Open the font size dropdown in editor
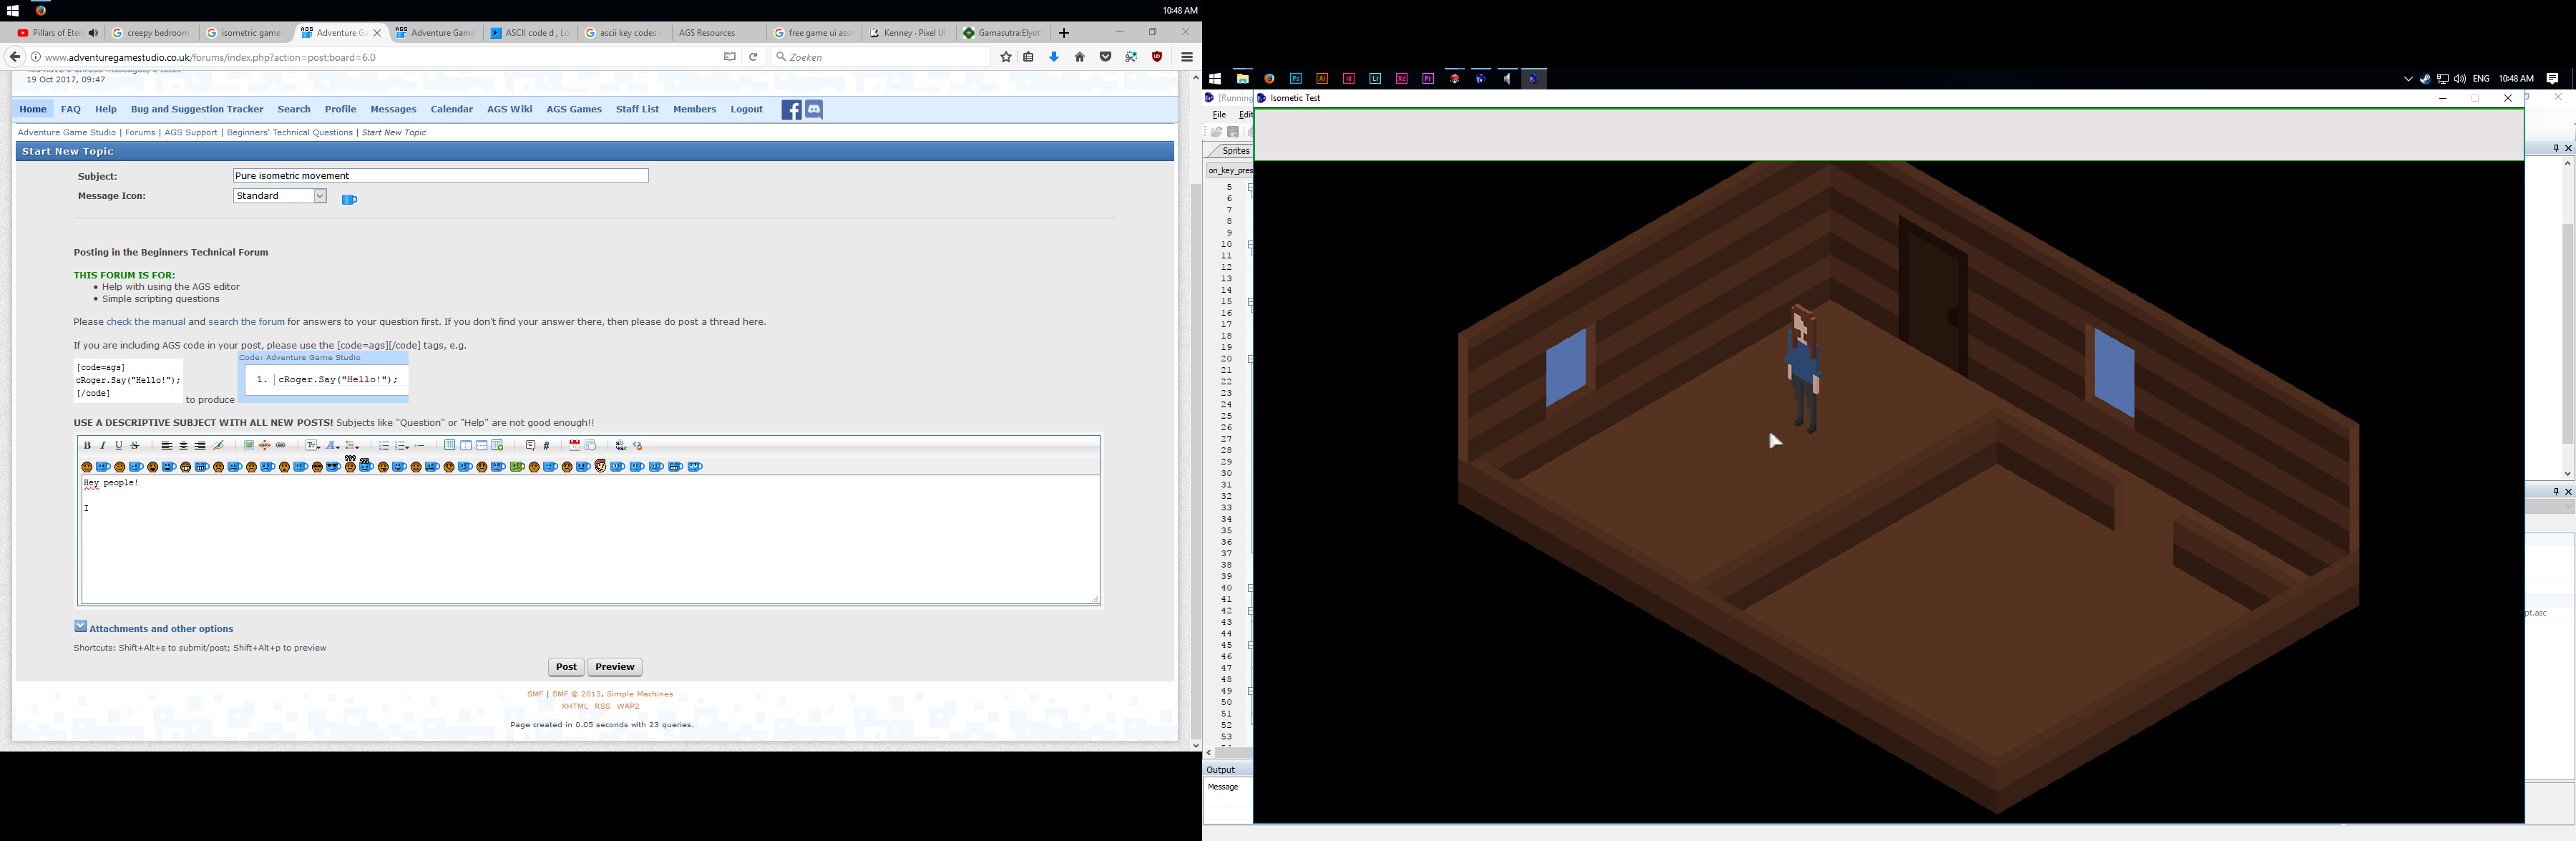 click(x=313, y=445)
